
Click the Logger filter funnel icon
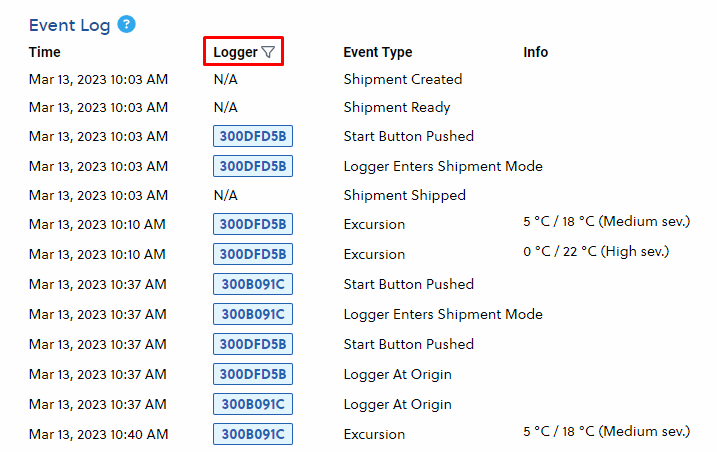pyautogui.click(x=268, y=52)
